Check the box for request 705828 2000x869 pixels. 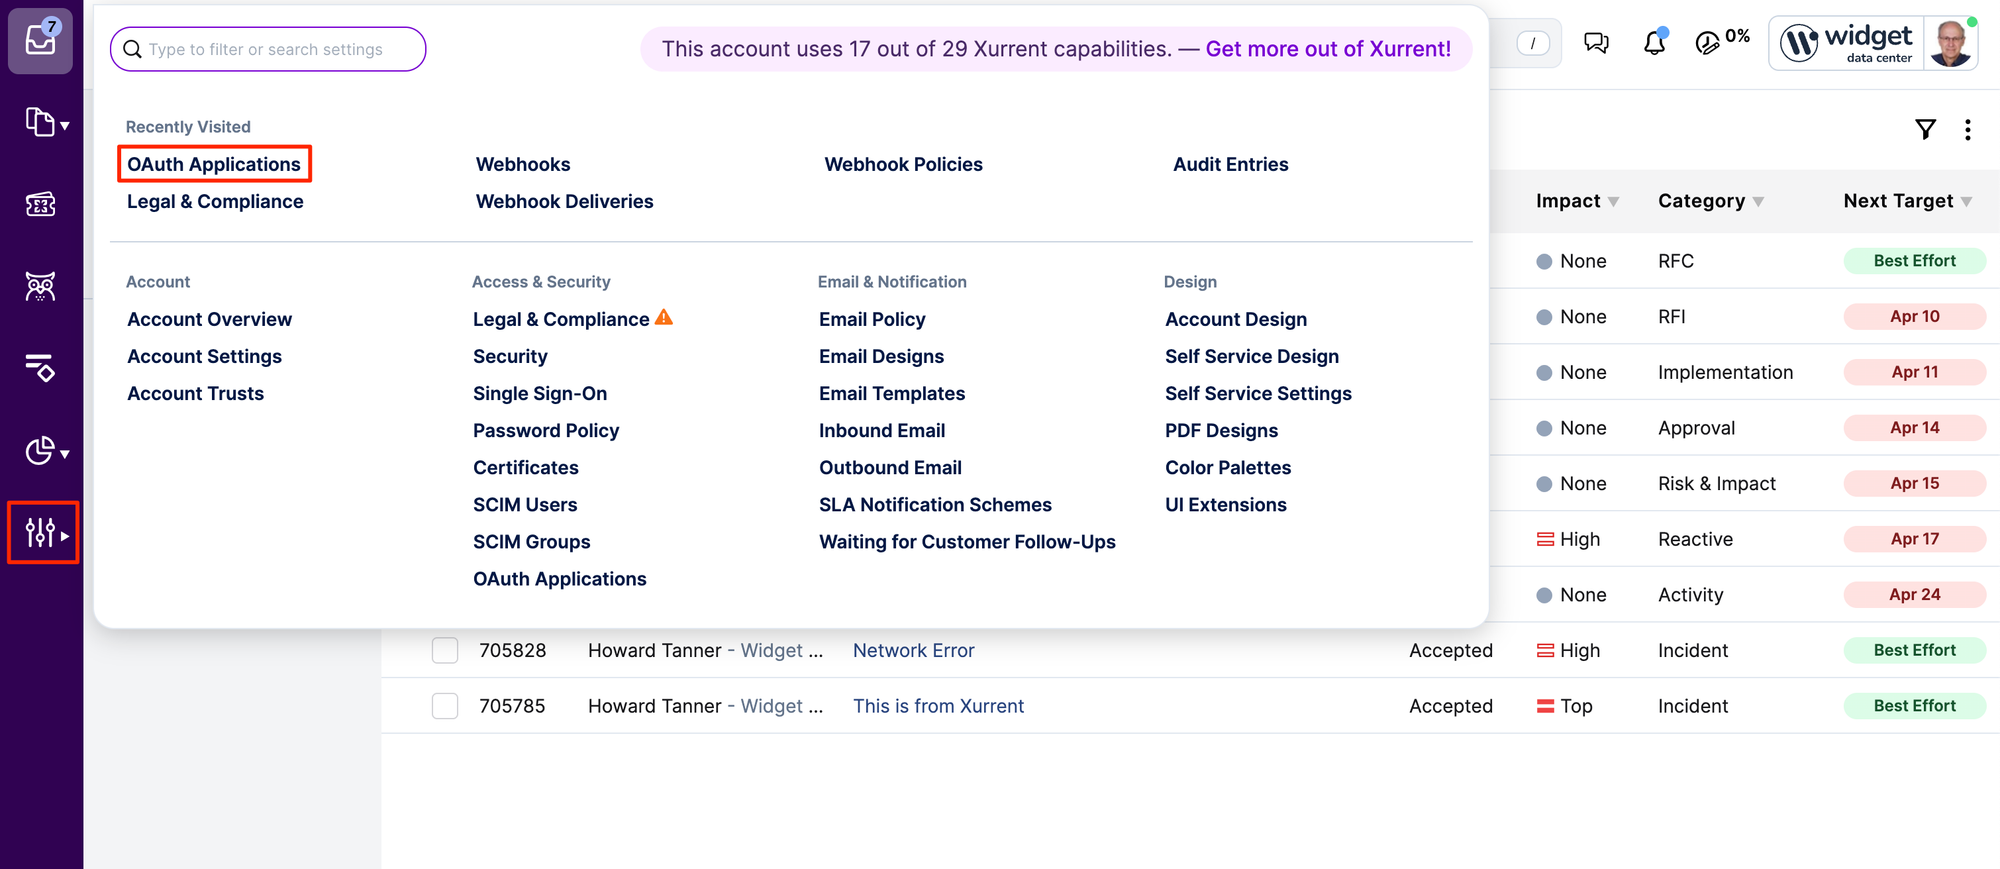coord(445,650)
